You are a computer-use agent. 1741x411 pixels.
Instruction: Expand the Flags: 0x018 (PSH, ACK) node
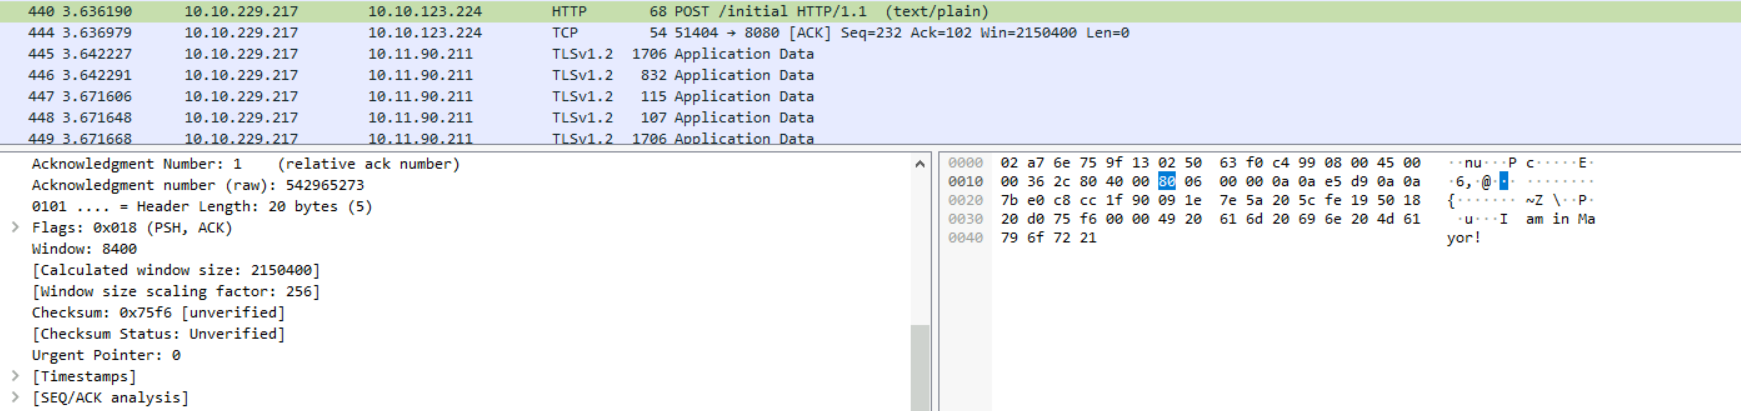pos(15,228)
